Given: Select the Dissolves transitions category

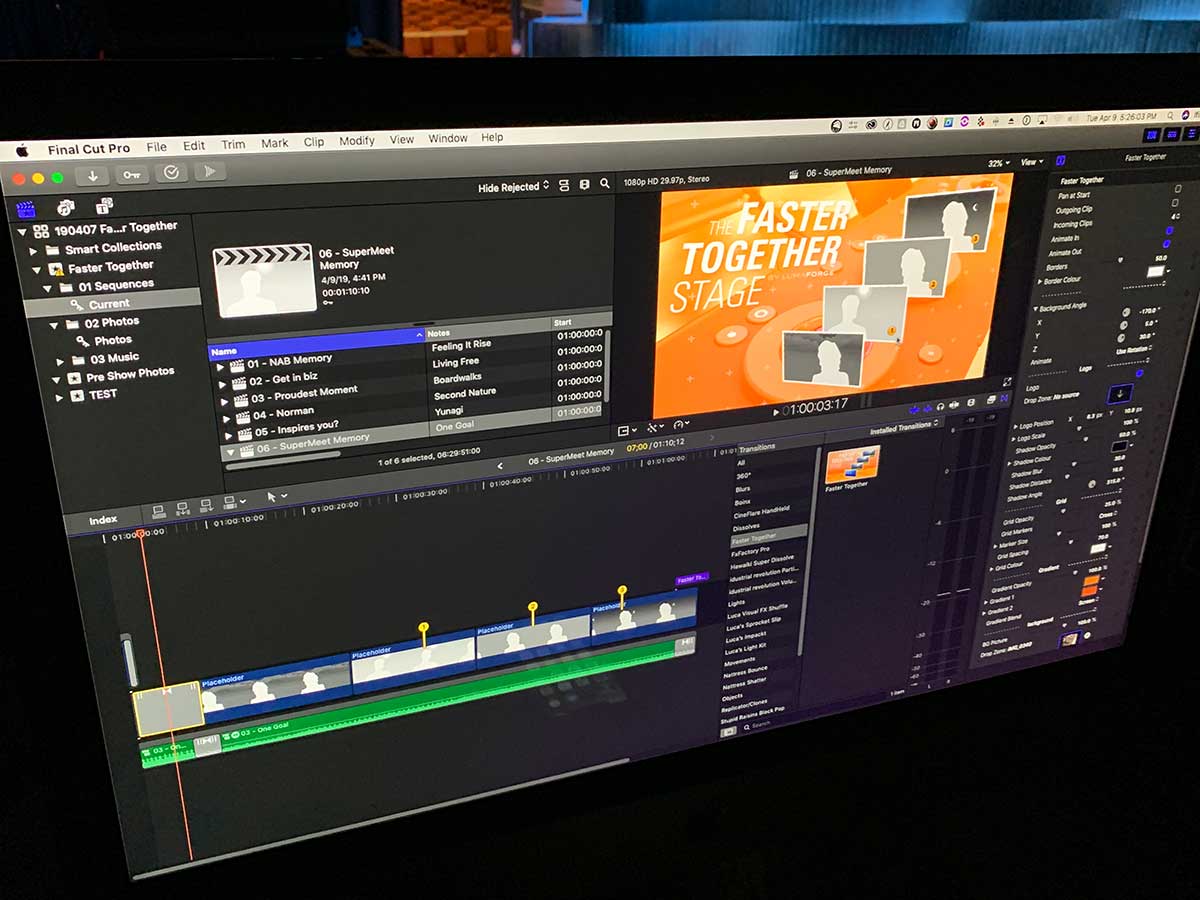Looking at the screenshot, I should (747, 526).
